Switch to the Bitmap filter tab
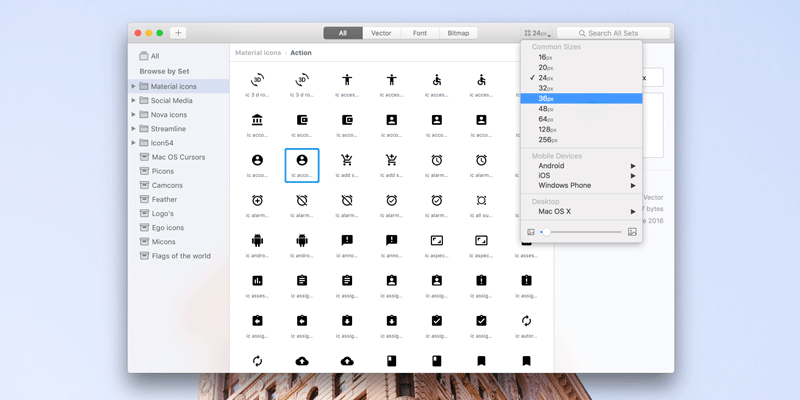This screenshot has height=400, width=800. pyautogui.click(x=459, y=33)
